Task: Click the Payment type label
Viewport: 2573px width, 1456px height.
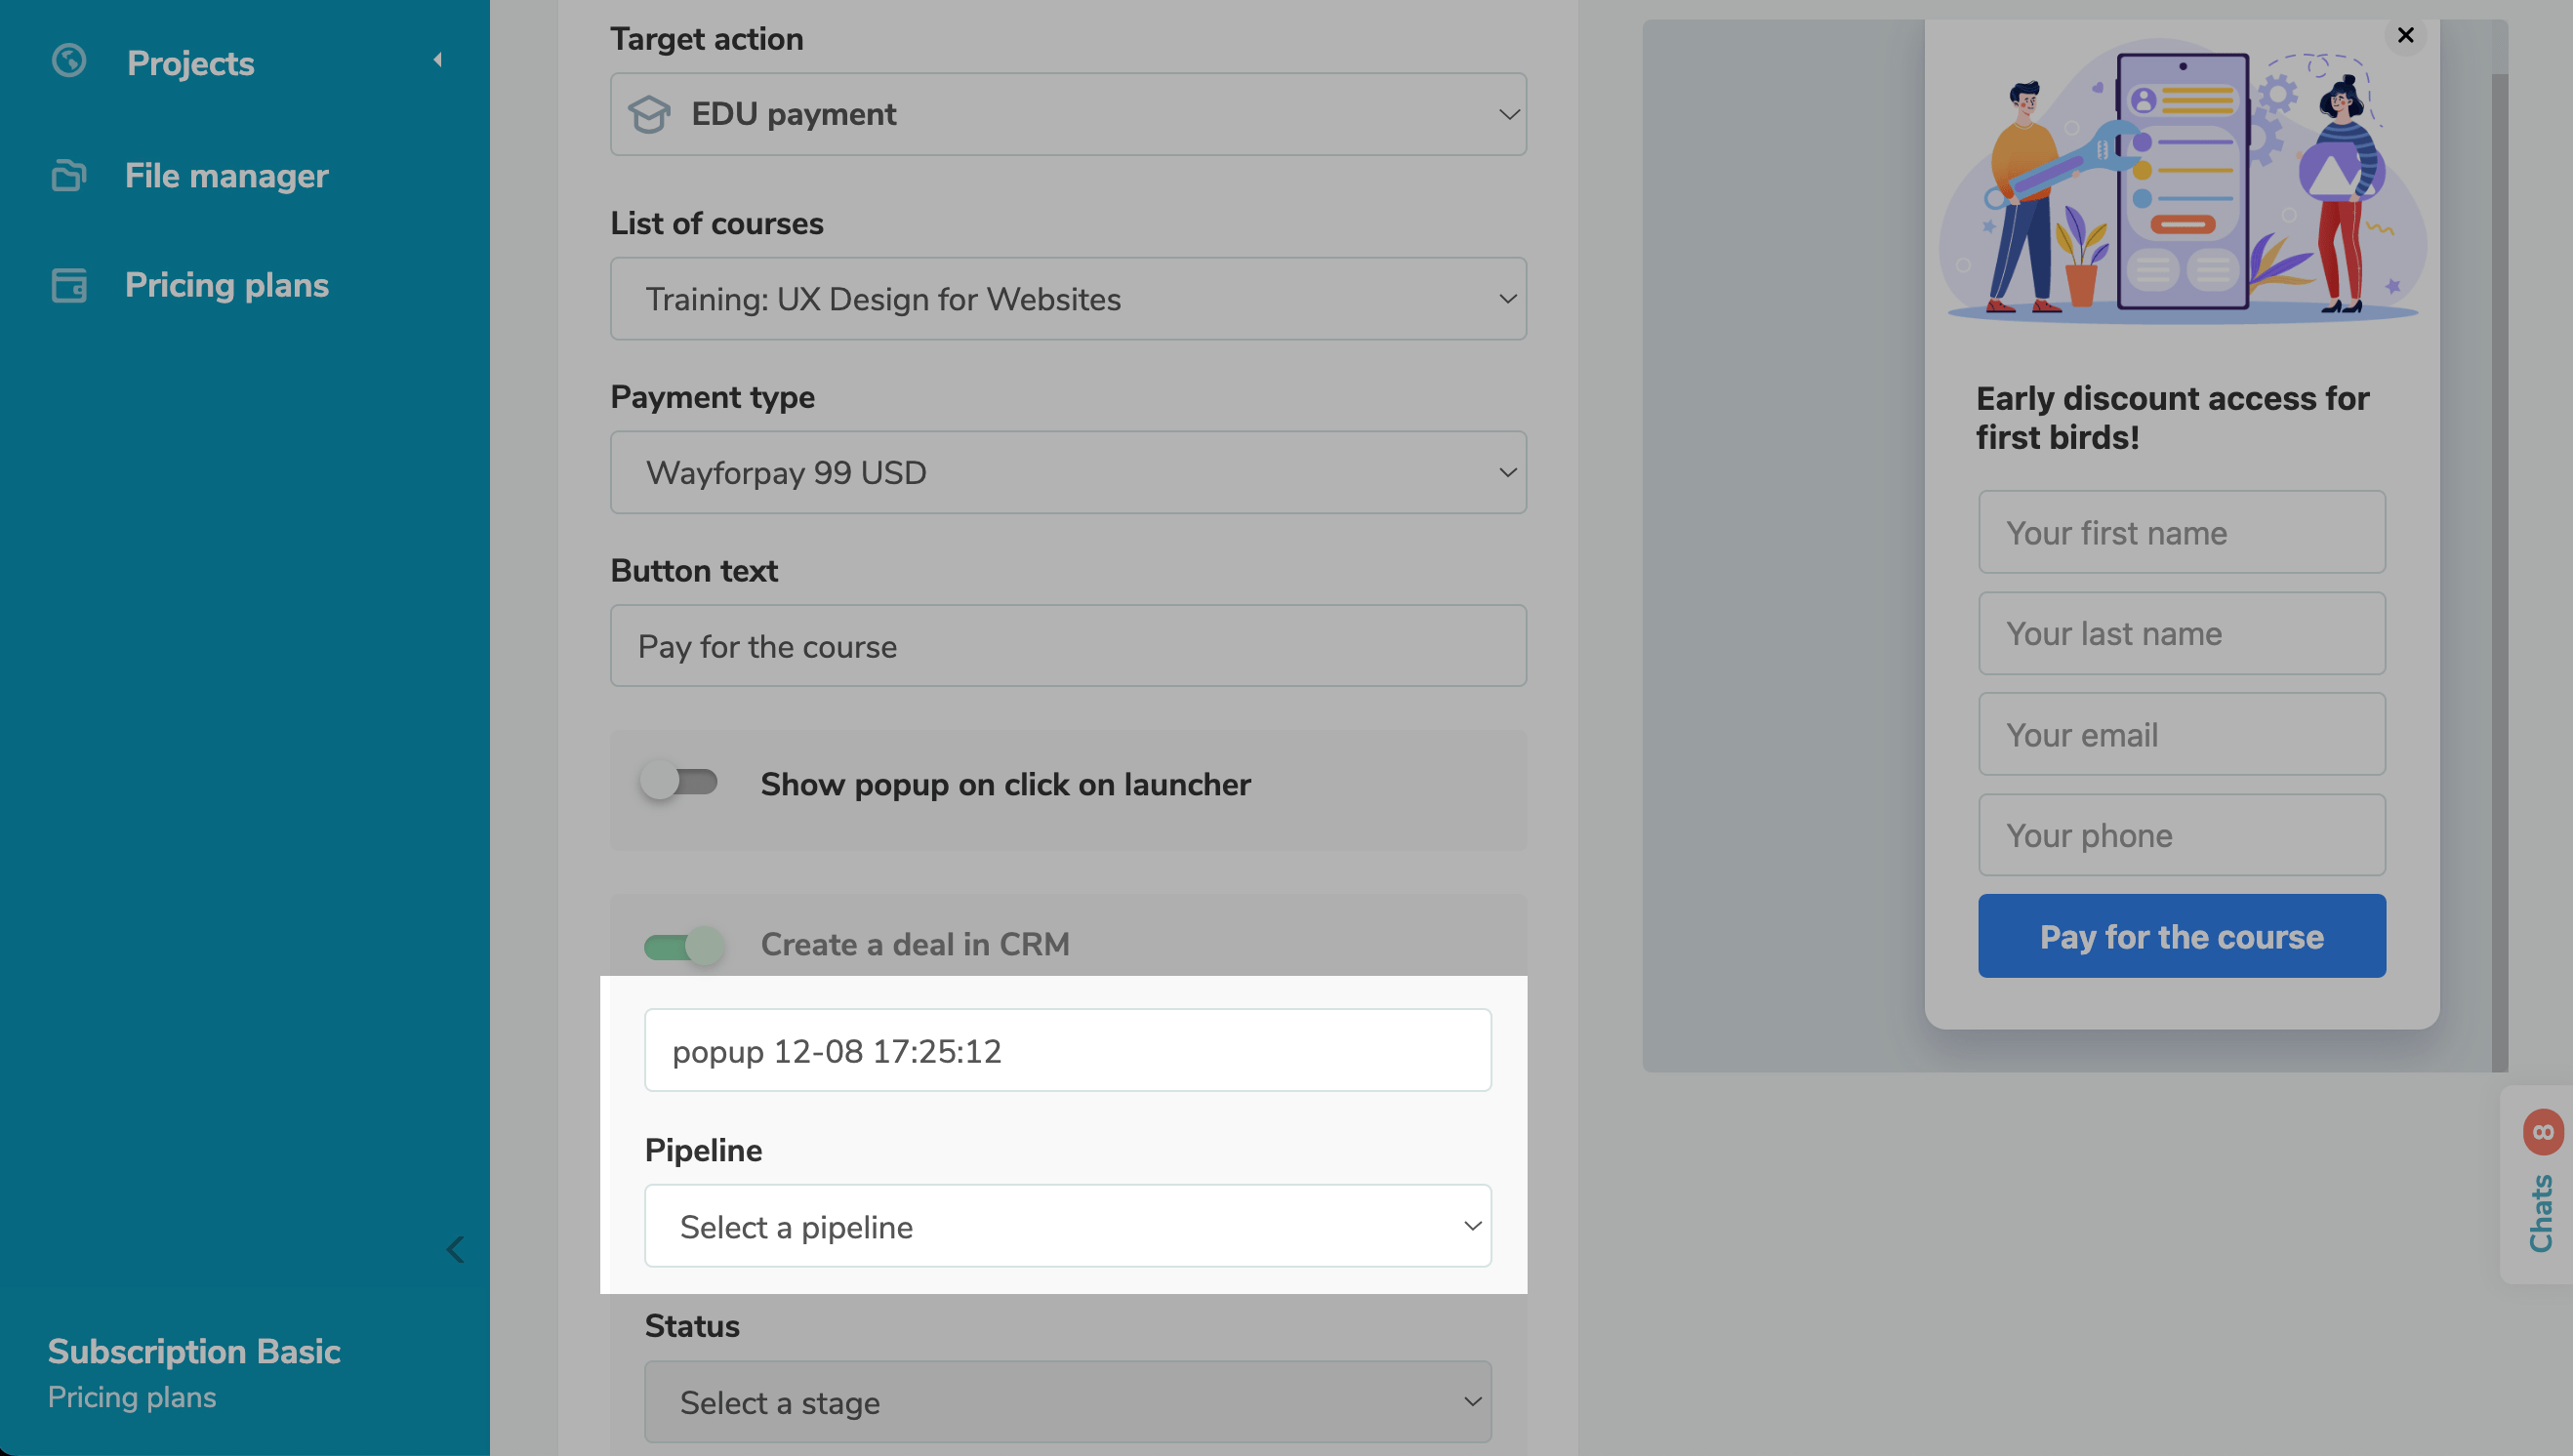Action: coord(713,397)
